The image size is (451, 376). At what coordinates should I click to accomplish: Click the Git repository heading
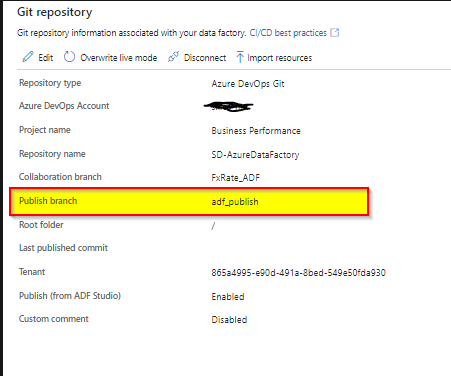(x=55, y=12)
